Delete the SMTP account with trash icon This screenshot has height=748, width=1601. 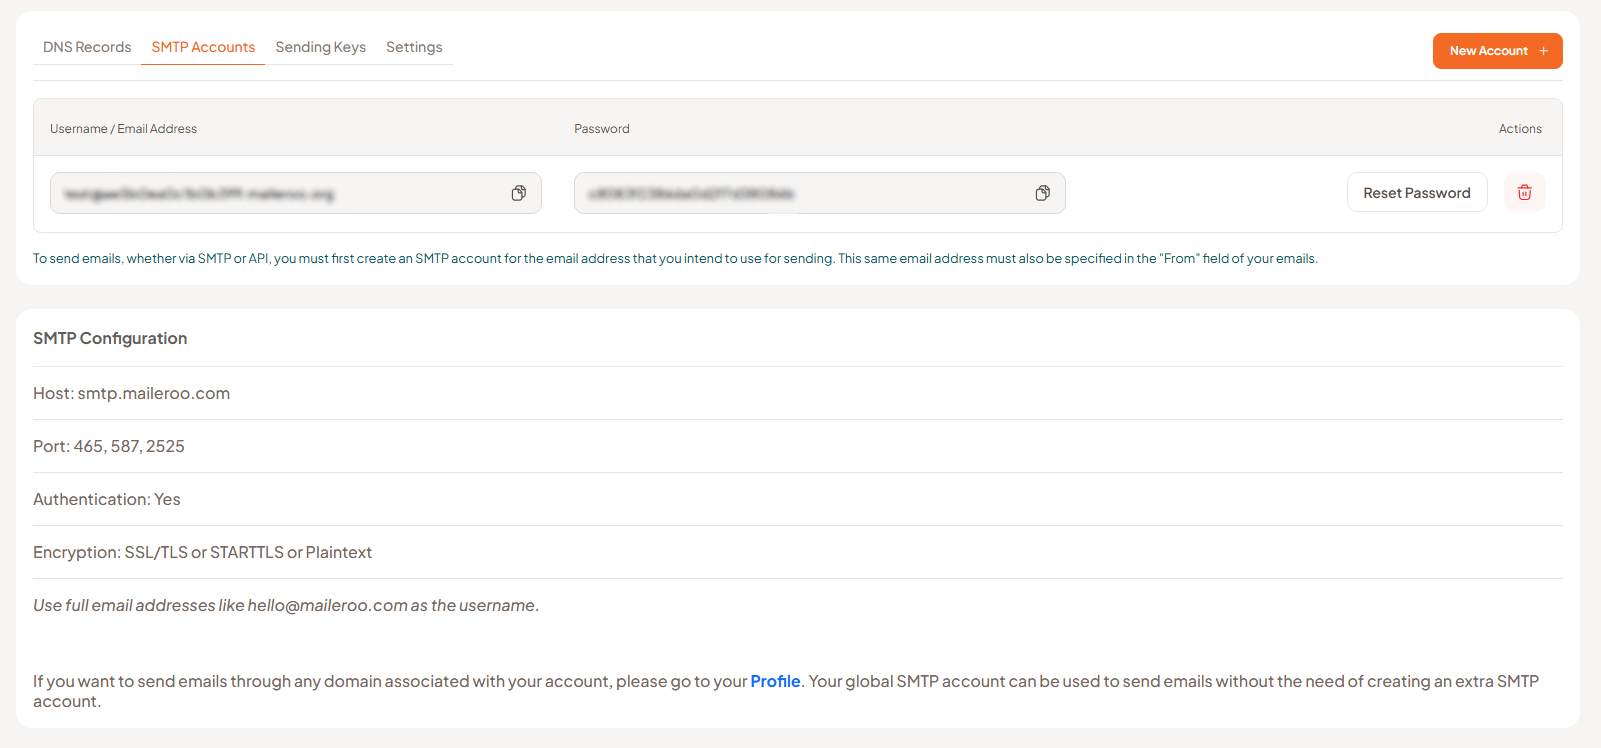1524,192
